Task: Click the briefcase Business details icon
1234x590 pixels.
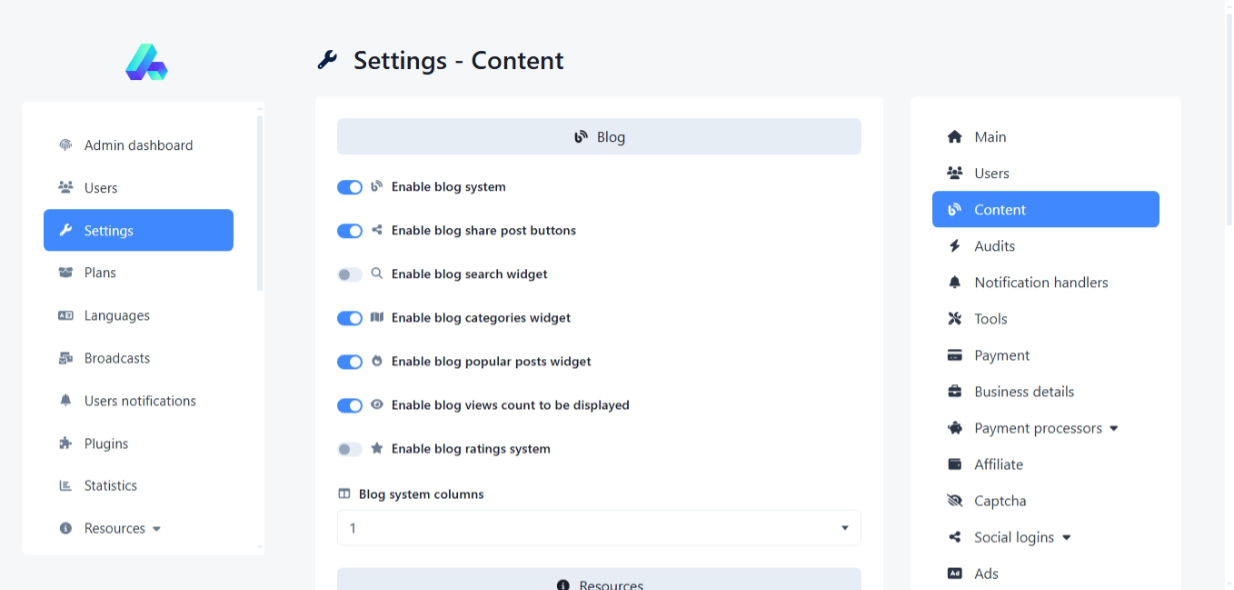Action: point(954,392)
